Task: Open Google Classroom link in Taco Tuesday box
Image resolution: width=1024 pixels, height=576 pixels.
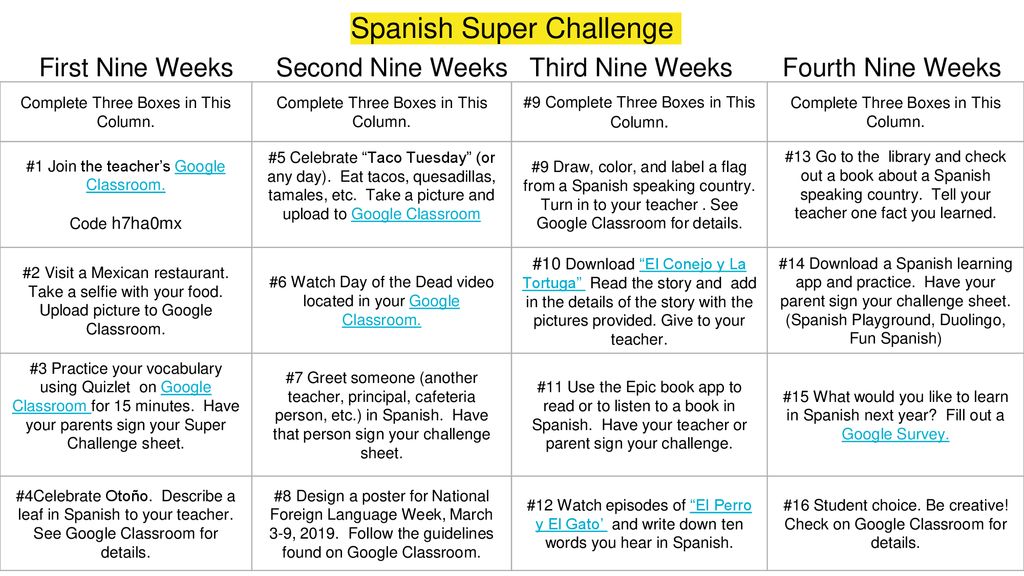Action: 415,214
